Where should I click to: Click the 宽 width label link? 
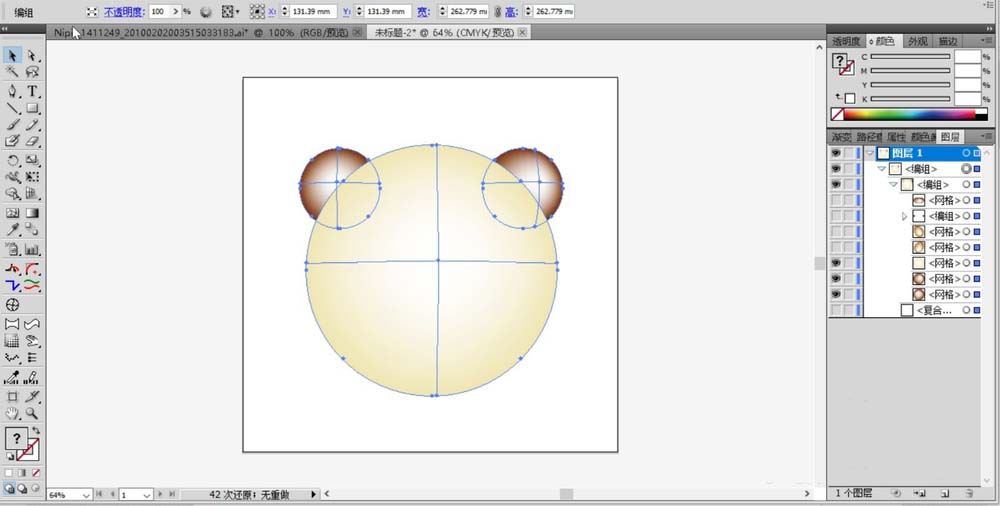[423, 11]
